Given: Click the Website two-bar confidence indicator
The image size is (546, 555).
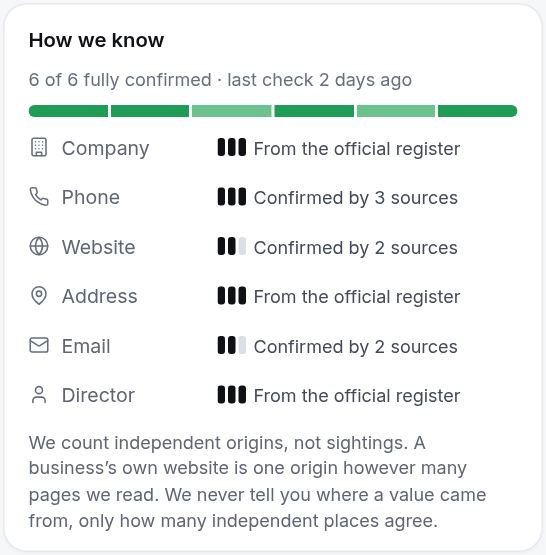Looking at the screenshot, I should pos(232,246).
